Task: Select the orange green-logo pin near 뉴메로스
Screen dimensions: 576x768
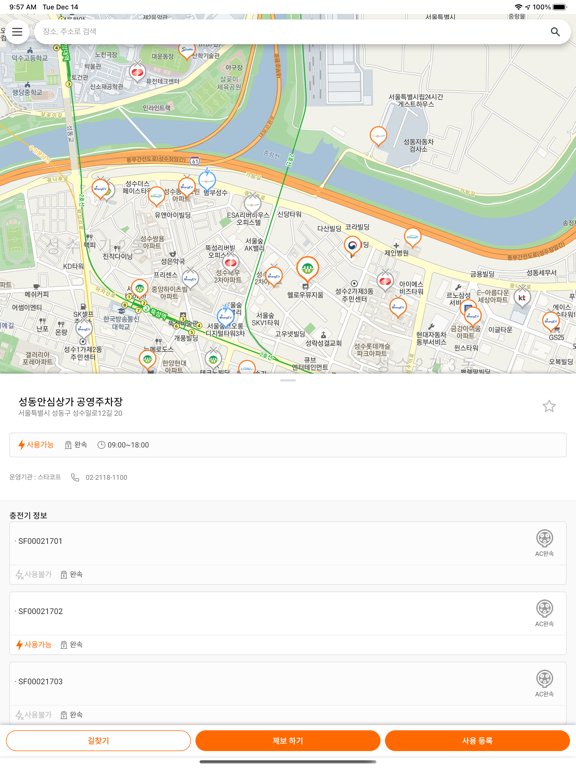Action: (x=147, y=360)
